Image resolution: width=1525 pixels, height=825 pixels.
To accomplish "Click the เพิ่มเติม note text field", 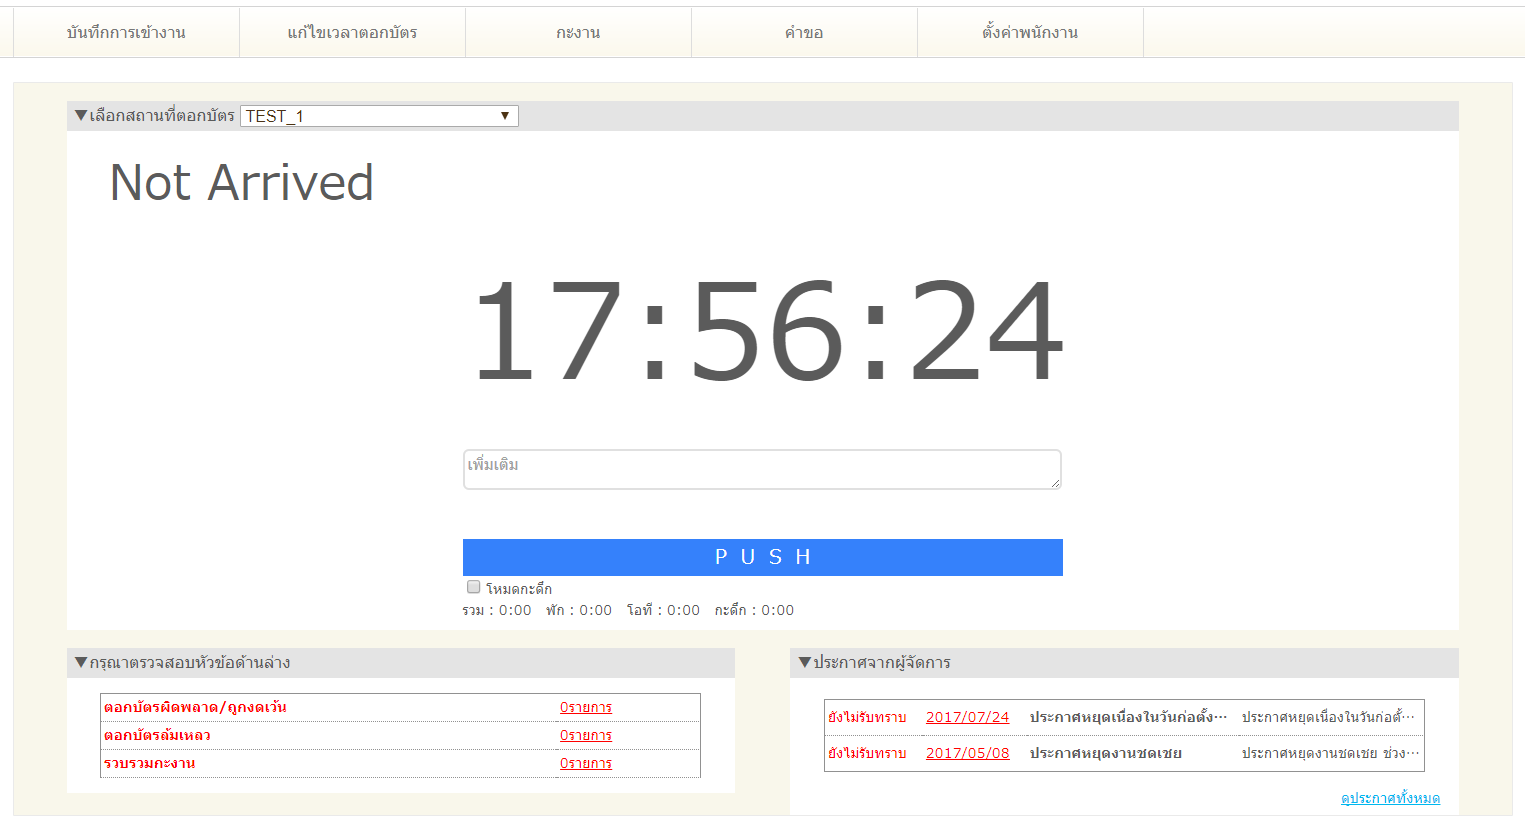I will coord(761,469).
